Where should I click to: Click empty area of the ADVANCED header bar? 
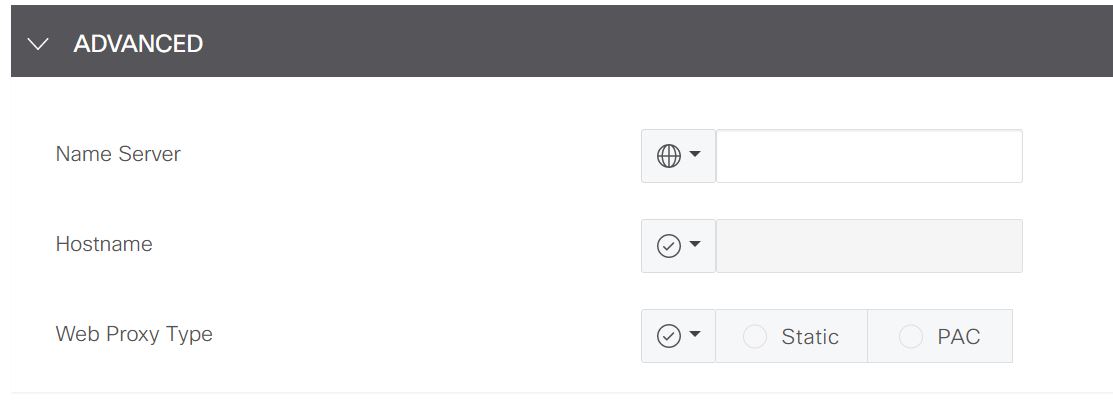[650, 44]
